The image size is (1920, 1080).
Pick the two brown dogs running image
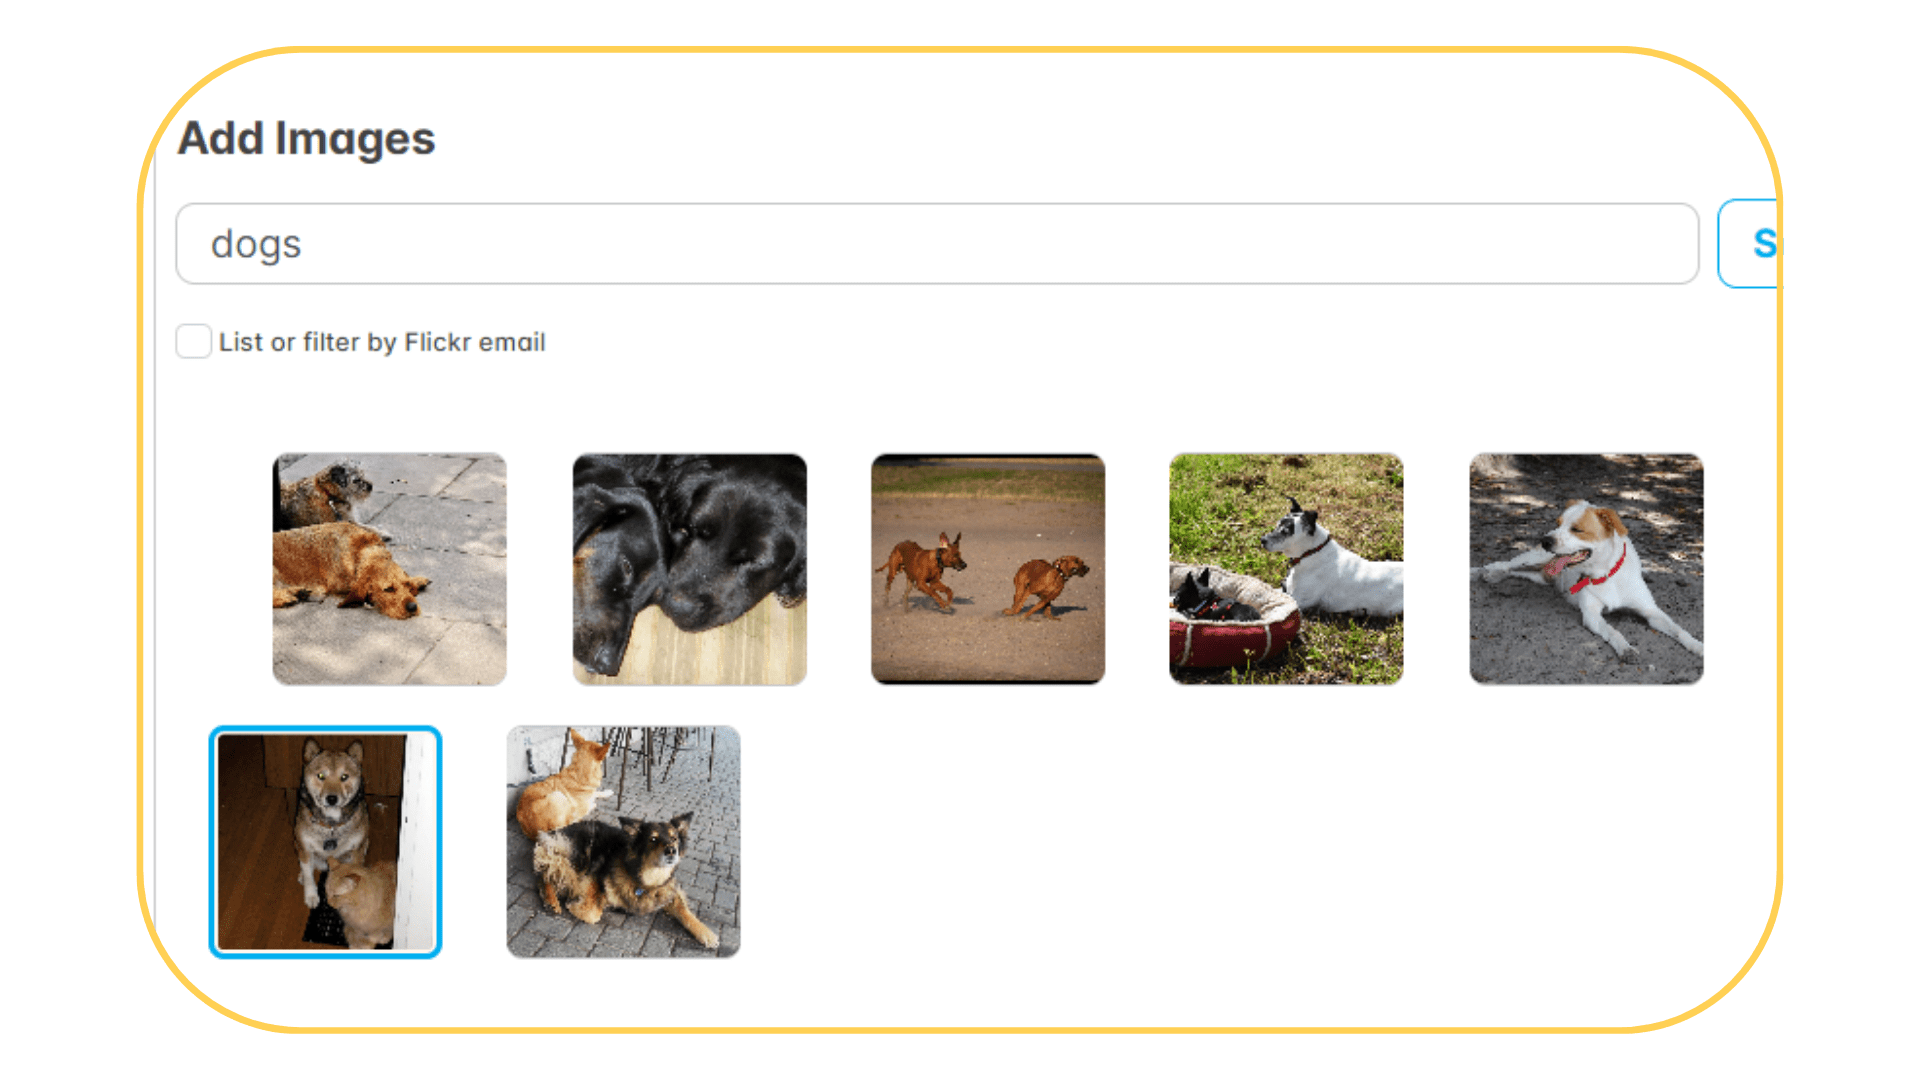[x=988, y=569]
